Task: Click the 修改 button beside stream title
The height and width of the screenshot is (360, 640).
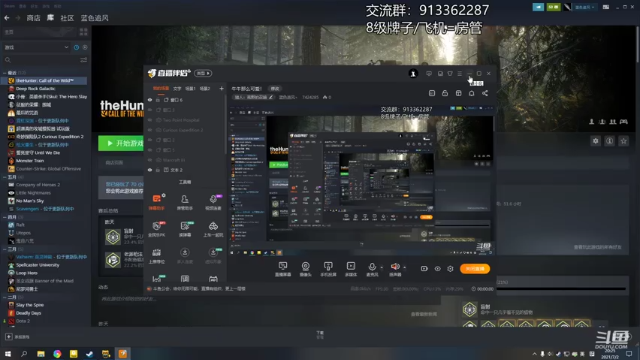Action: pyautogui.click(x=275, y=89)
